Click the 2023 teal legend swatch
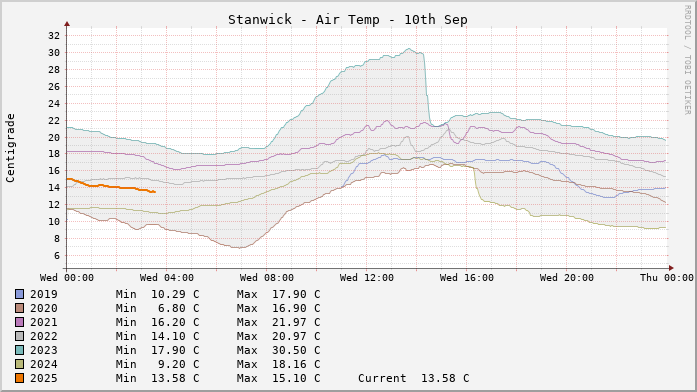This screenshot has width=697, height=392. point(20,350)
